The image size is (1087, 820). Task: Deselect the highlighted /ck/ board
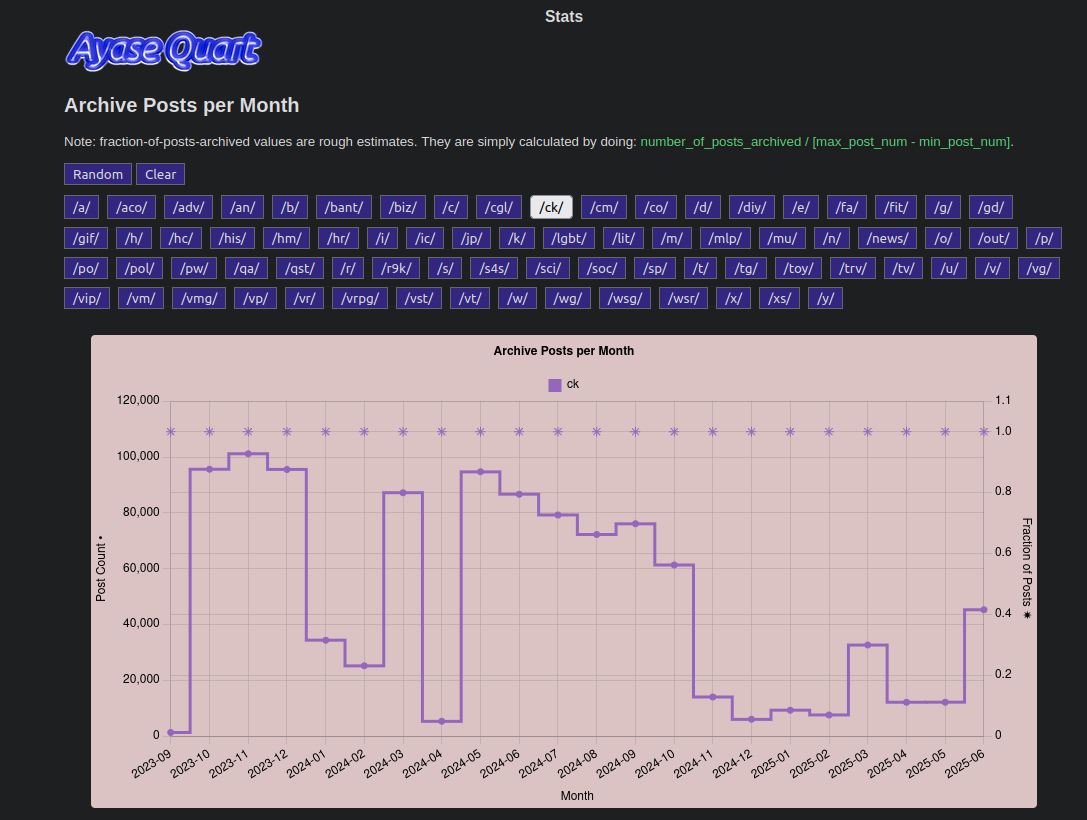click(x=551, y=207)
